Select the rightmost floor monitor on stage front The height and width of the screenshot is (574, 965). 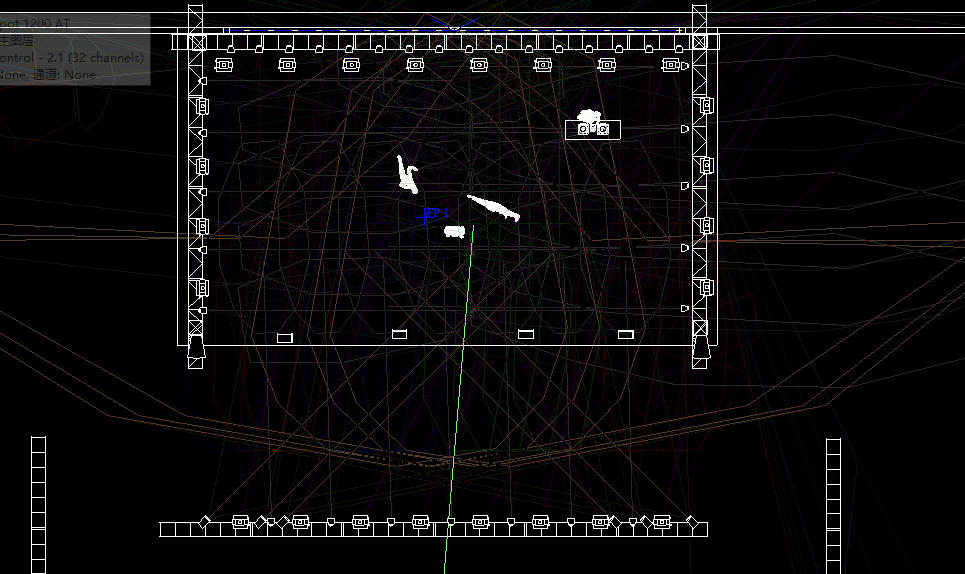point(626,334)
